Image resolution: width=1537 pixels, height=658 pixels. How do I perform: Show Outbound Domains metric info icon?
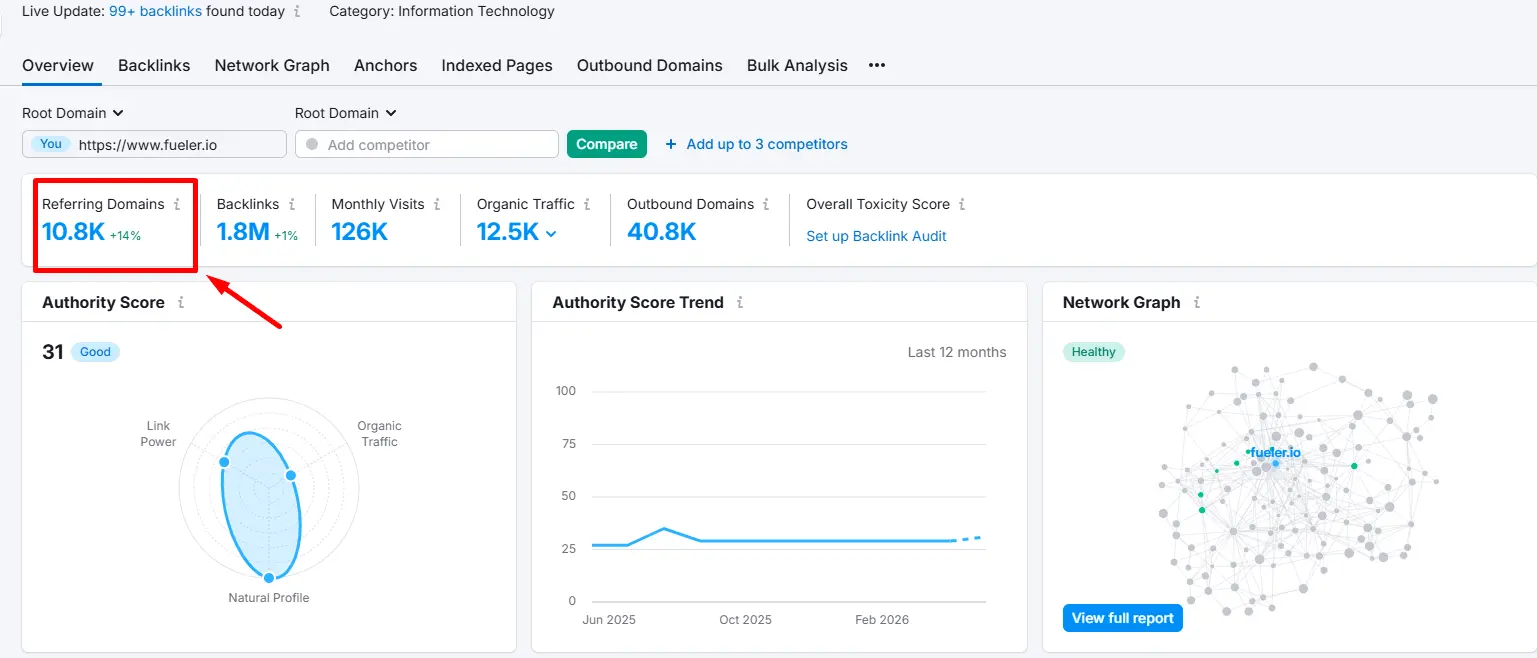766,204
